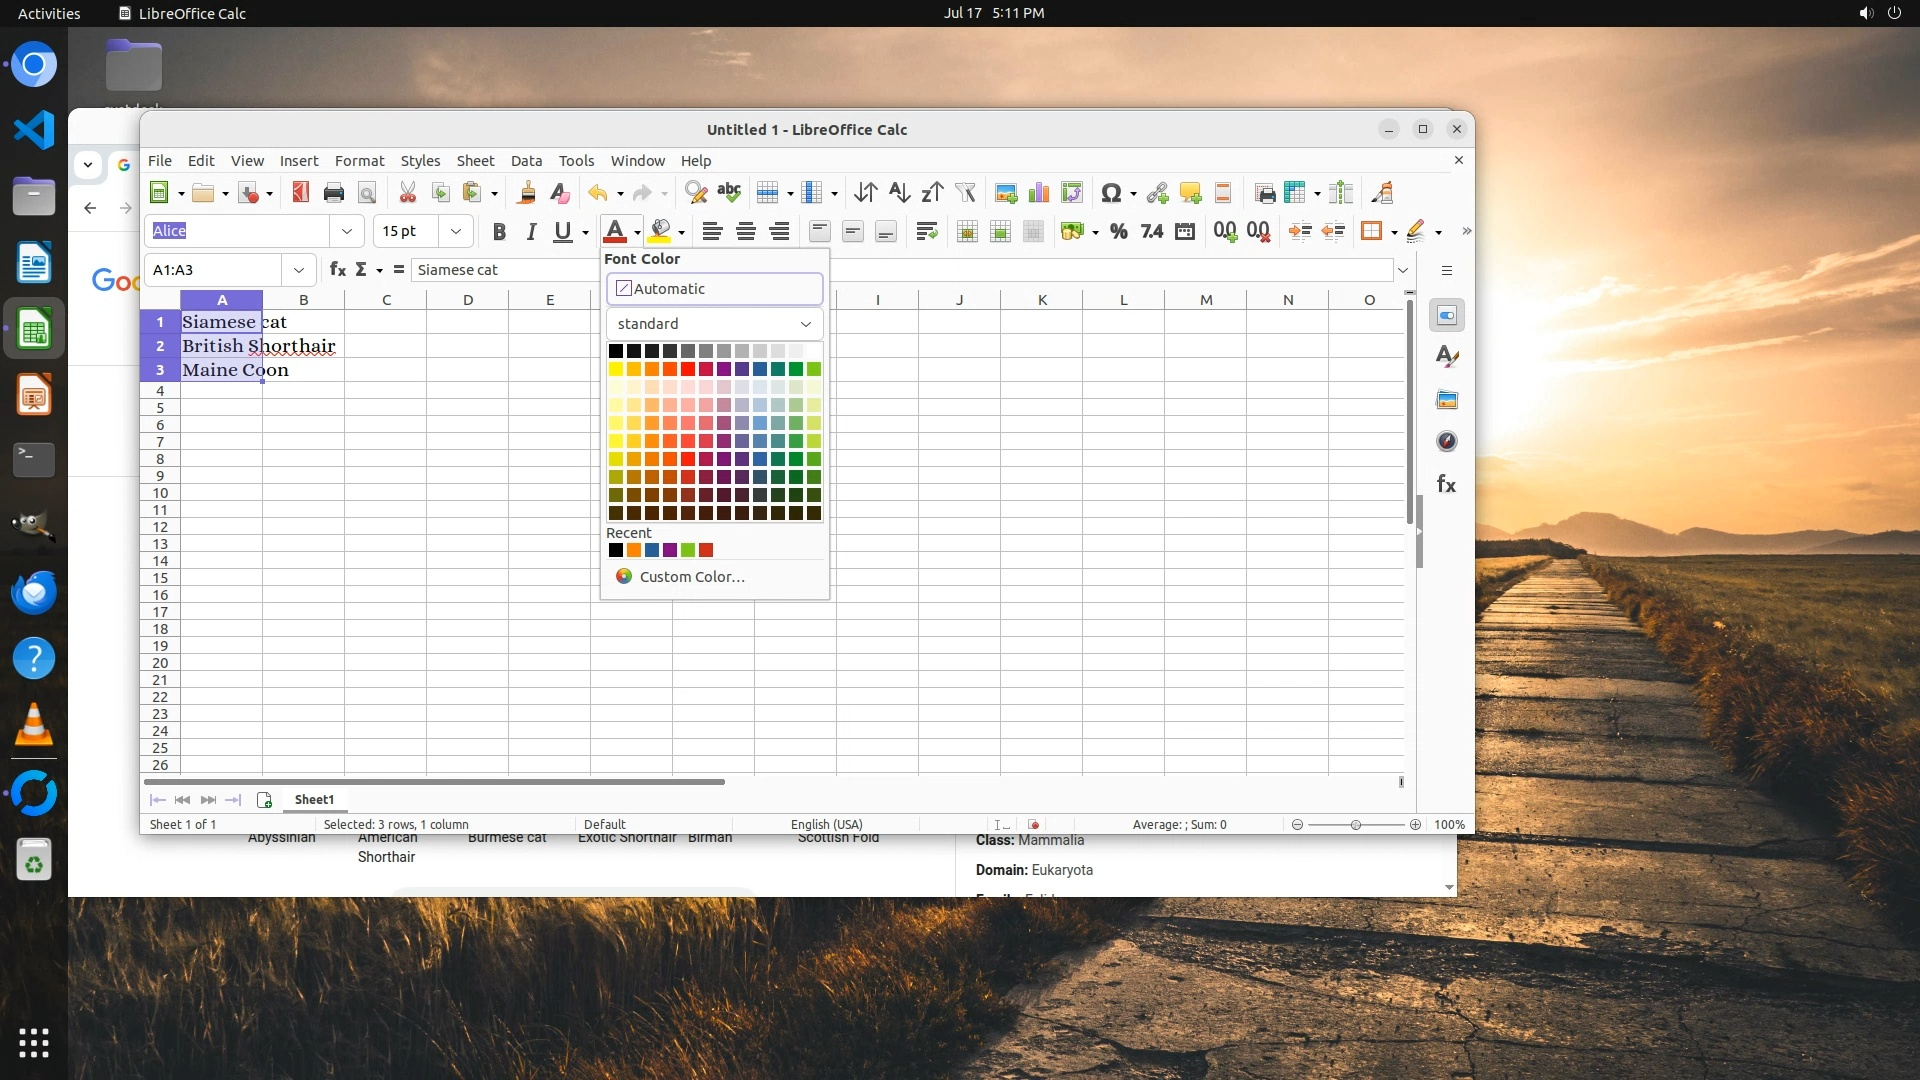Click the Merge and Center Cells icon
The width and height of the screenshot is (1920, 1080).
(967, 232)
